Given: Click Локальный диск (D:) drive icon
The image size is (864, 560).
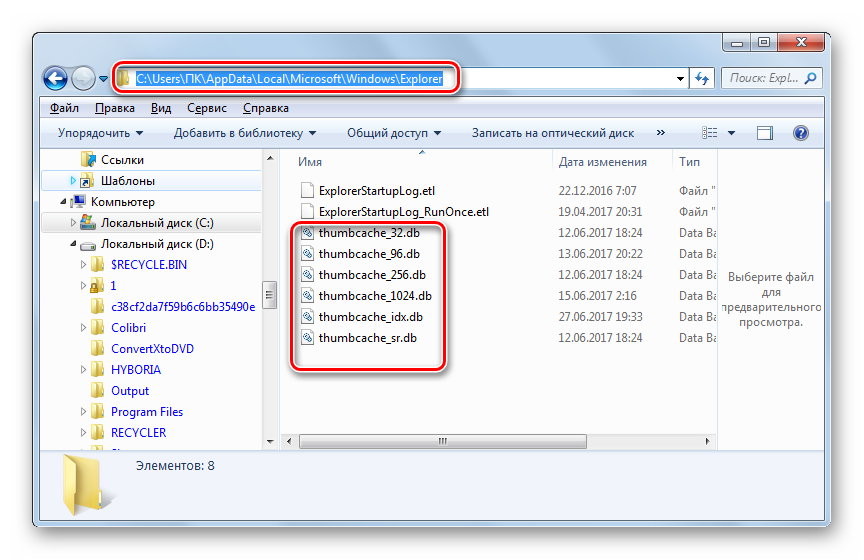Looking at the screenshot, I should (x=88, y=245).
